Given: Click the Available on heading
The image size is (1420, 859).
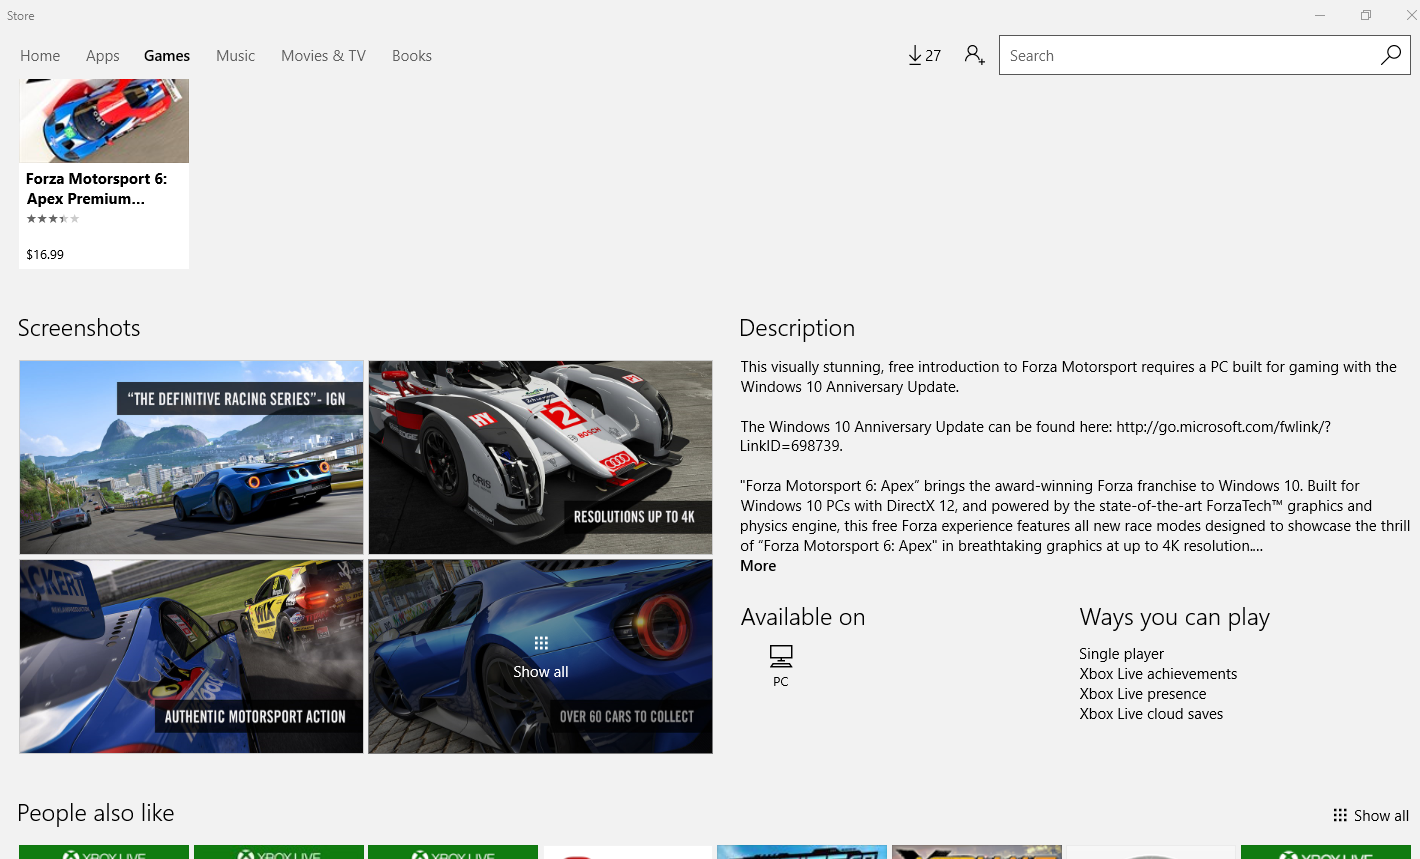Looking at the screenshot, I should pyautogui.click(x=803, y=617).
